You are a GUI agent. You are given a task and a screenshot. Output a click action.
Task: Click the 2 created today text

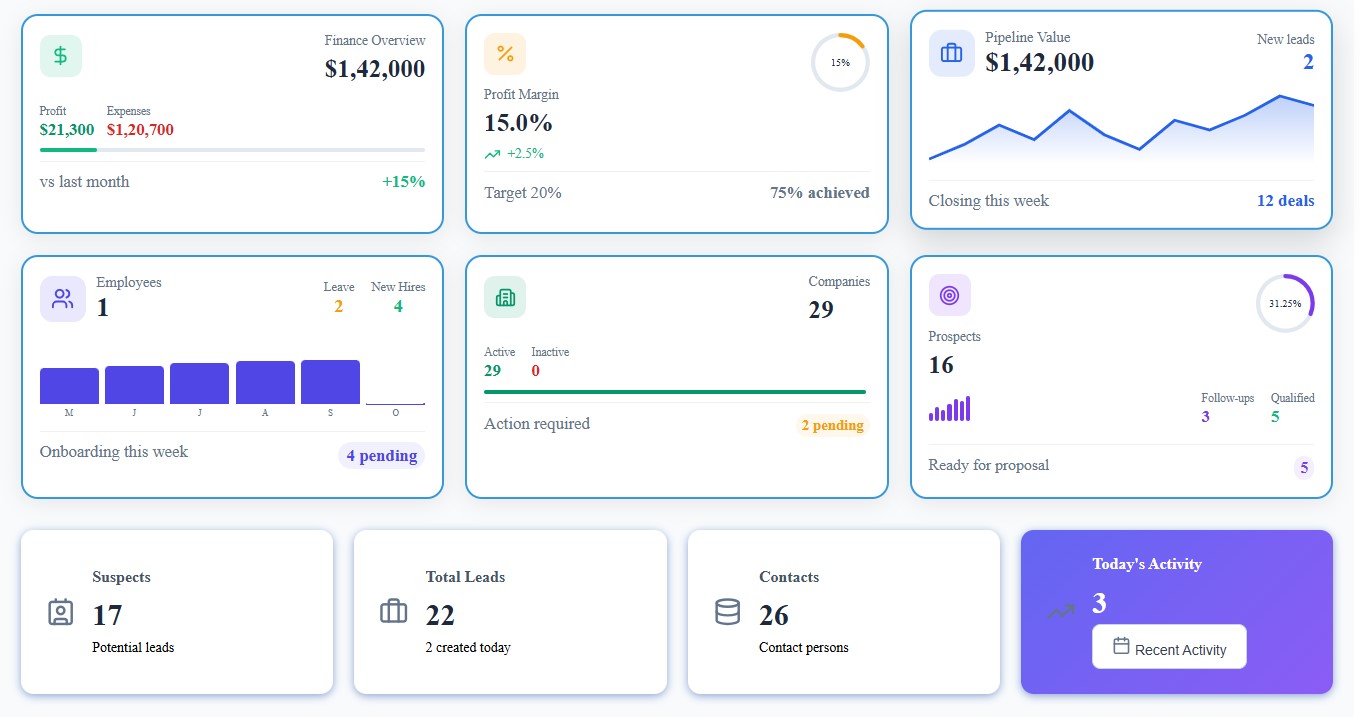(x=468, y=648)
